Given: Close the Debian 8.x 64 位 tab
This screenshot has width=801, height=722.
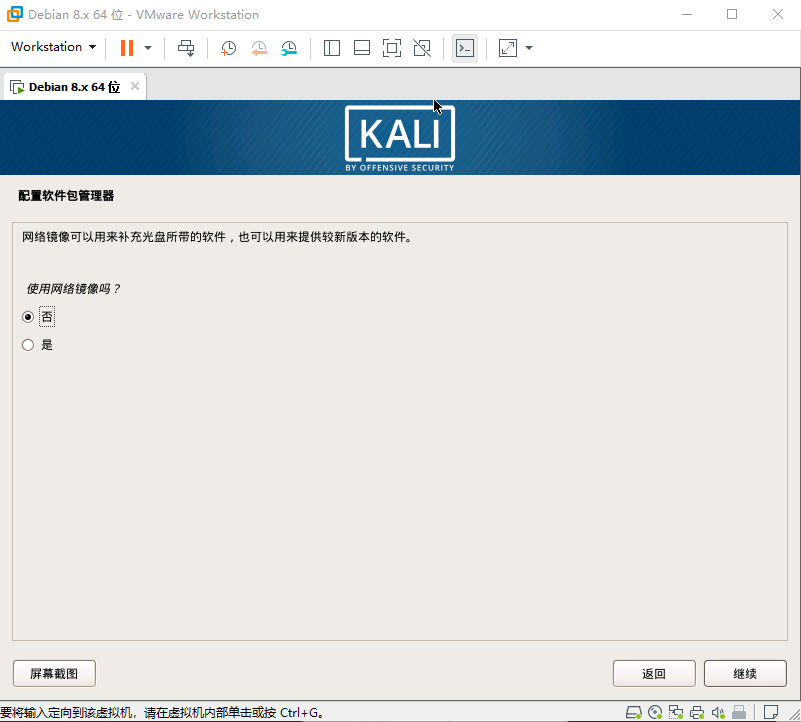Looking at the screenshot, I should [135, 86].
